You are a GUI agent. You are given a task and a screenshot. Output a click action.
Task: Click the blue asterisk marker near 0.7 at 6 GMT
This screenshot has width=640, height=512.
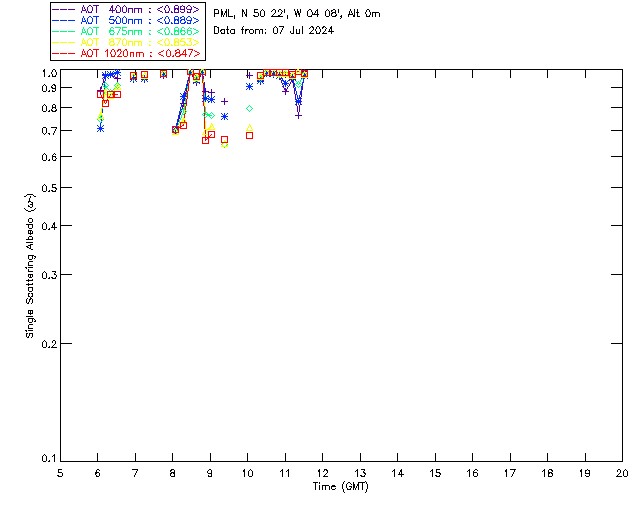[x=100, y=128]
